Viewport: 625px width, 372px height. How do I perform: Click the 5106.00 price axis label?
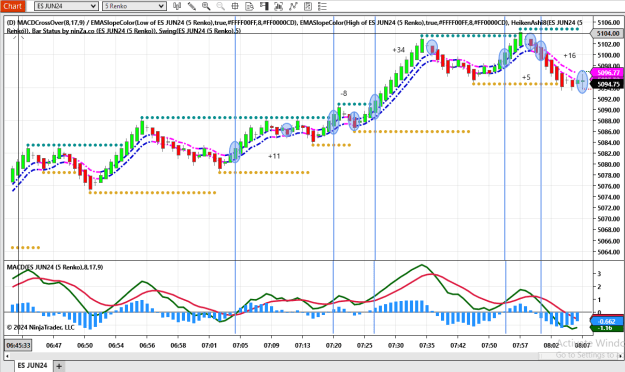coord(609,23)
